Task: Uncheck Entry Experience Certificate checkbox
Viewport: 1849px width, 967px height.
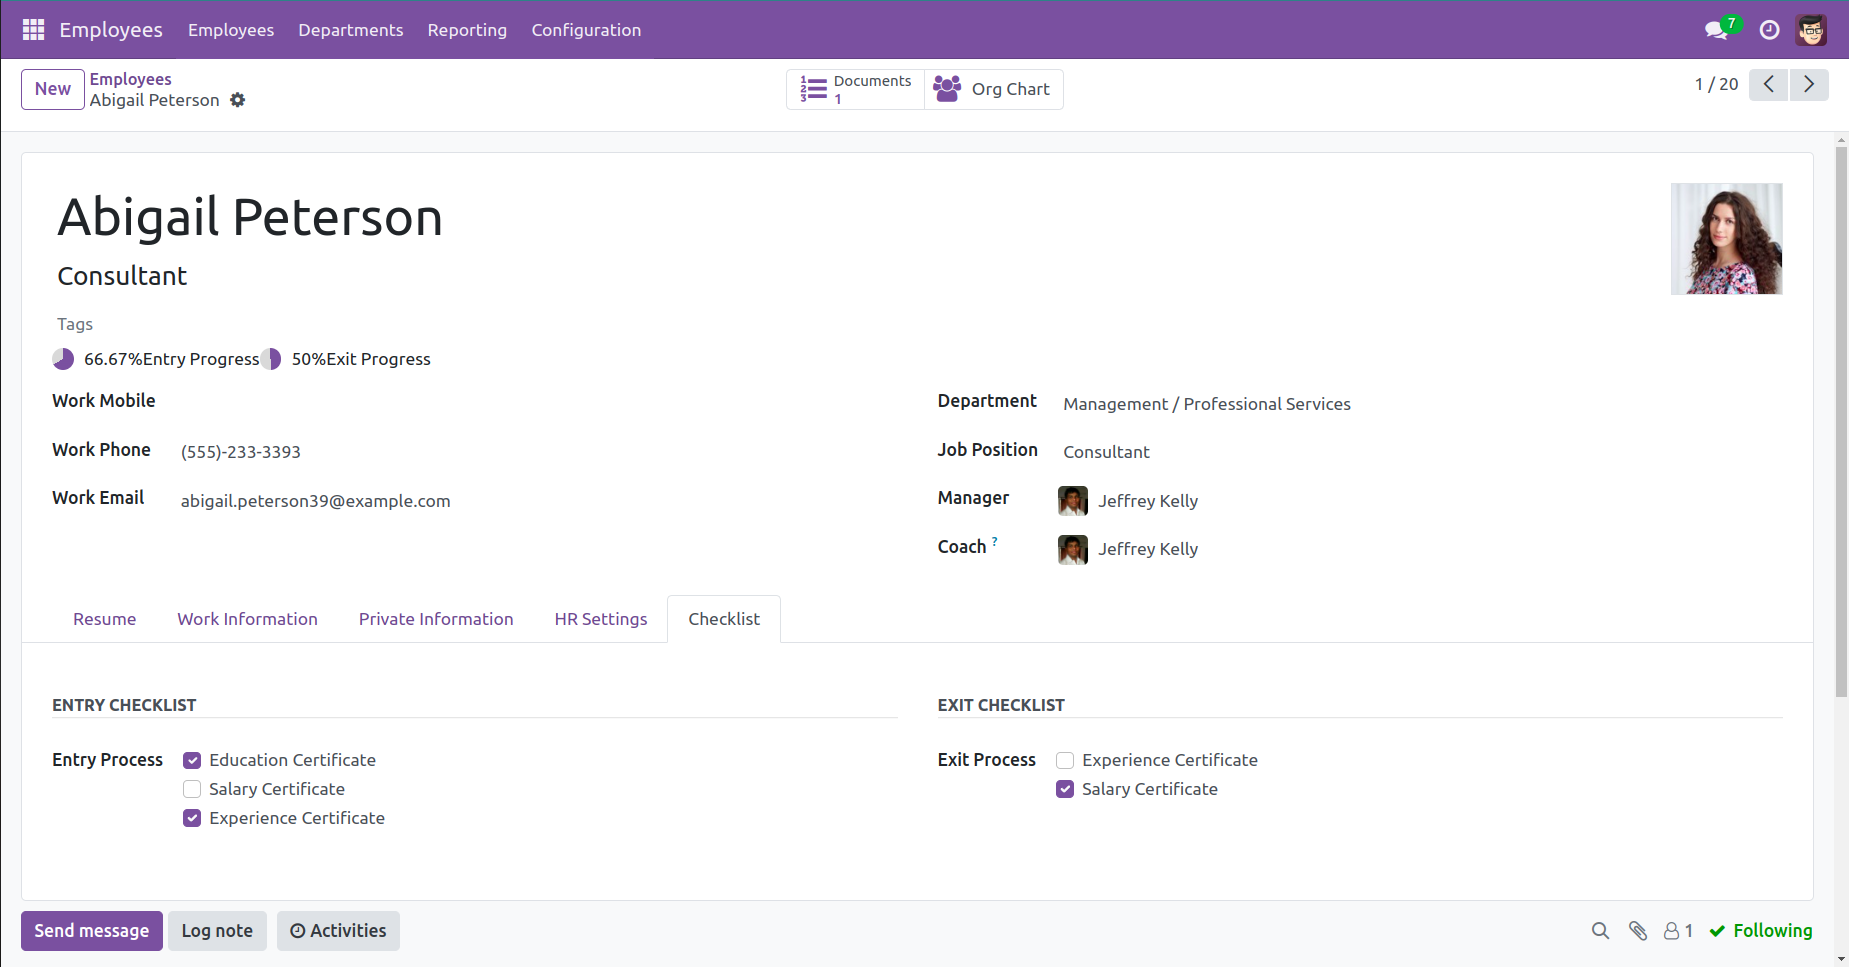Action: 192,819
